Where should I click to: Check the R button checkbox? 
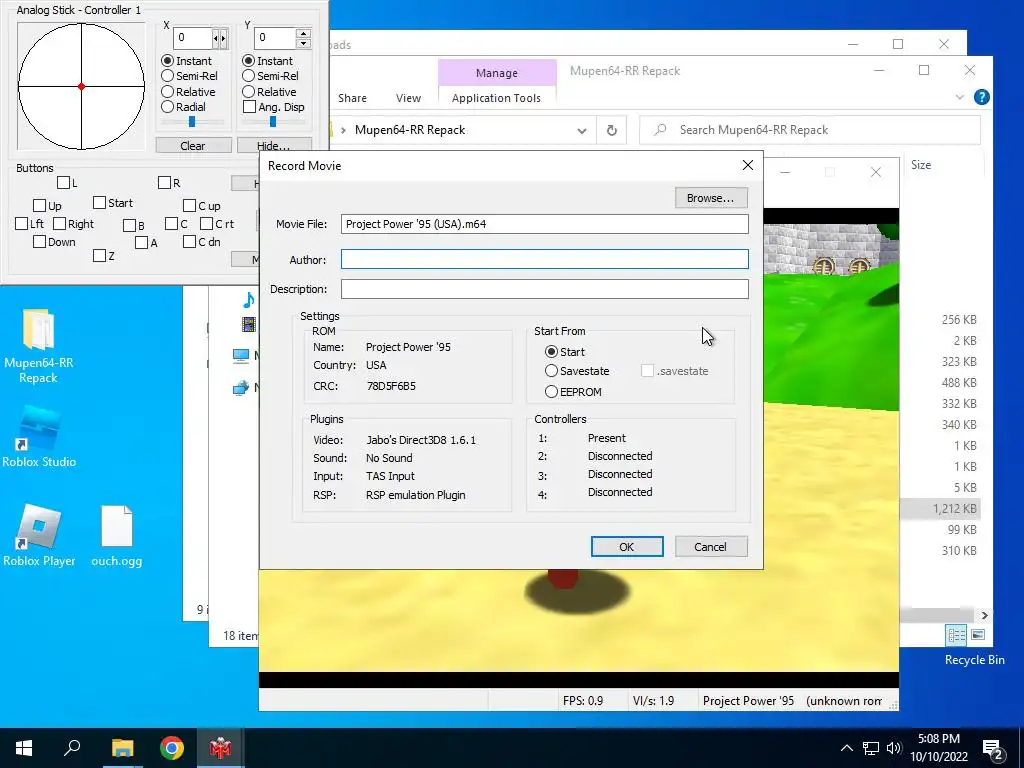tap(165, 183)
